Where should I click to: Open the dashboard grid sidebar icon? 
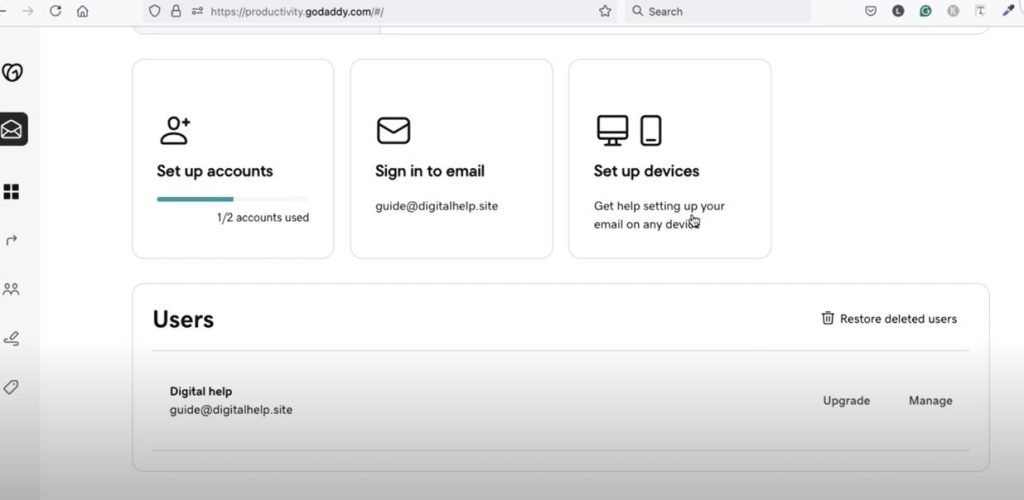tap(11, 192)
